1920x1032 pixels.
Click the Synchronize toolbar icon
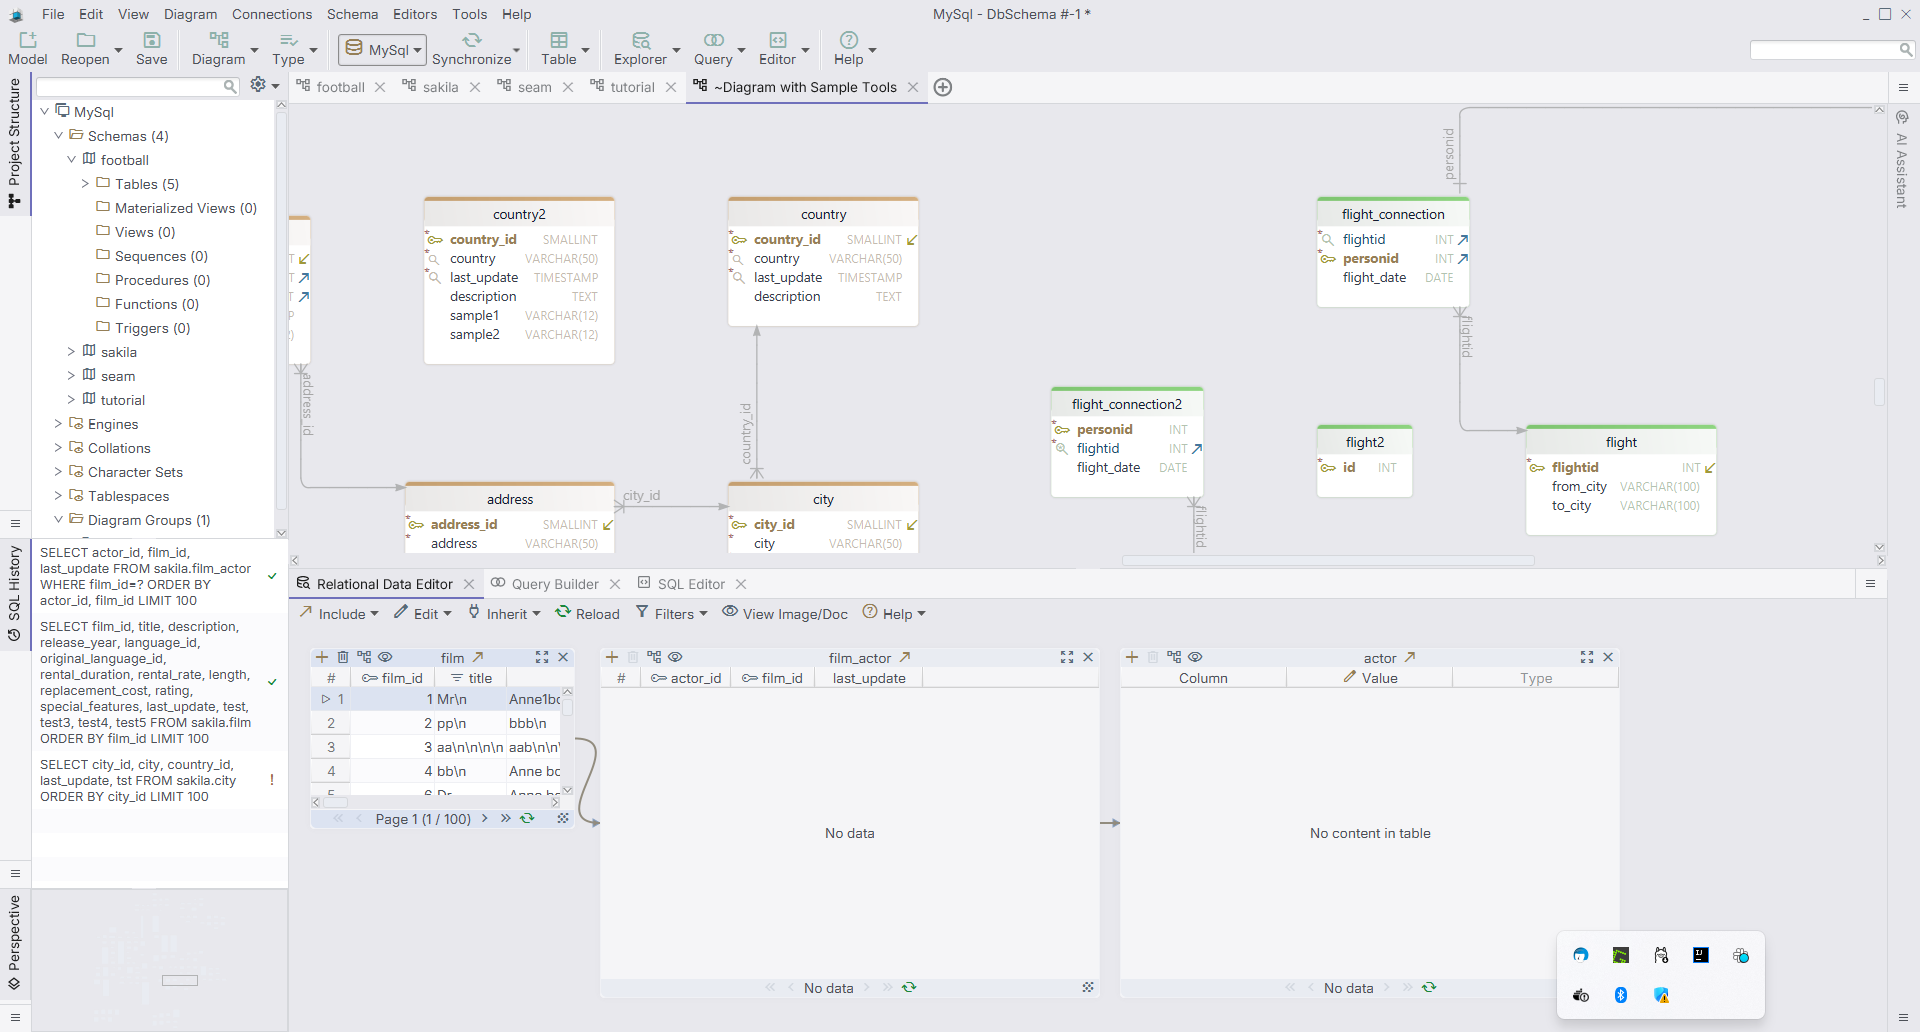[x=471, y=40]
